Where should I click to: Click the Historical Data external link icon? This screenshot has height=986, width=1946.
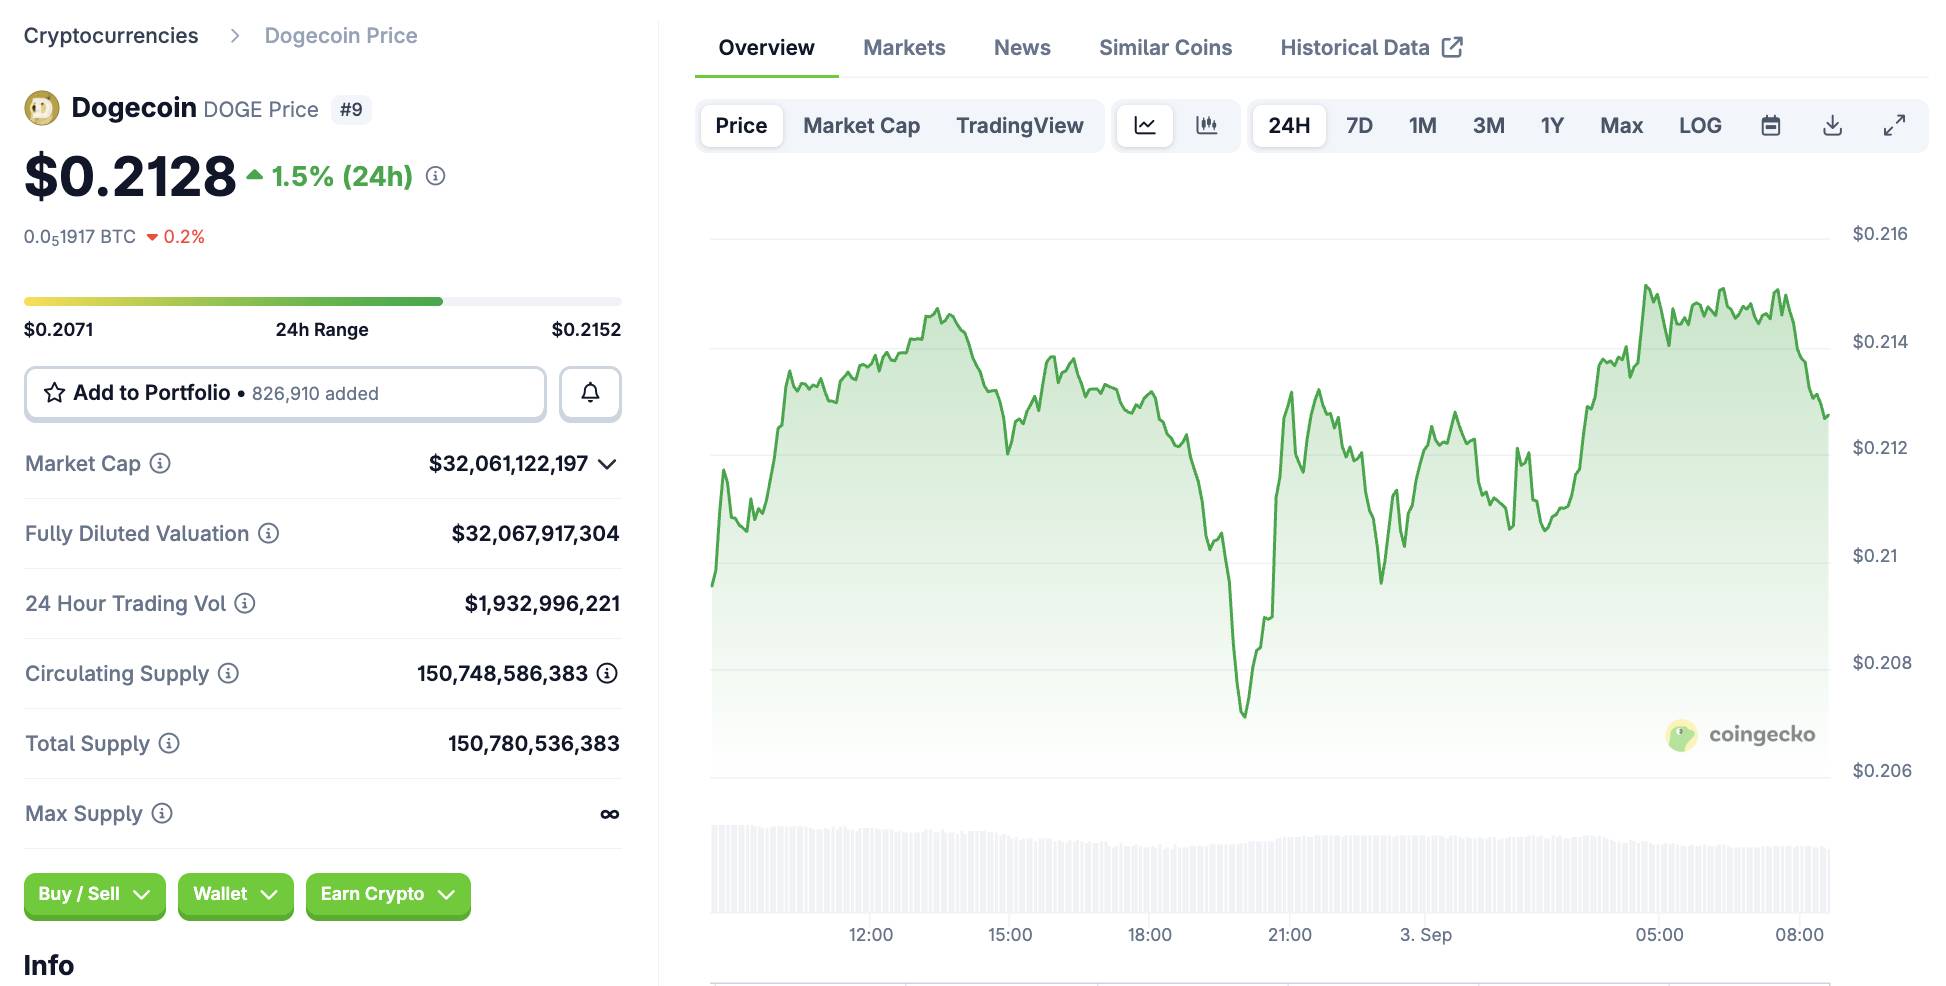pyautogui.click(x=1452, y=47)
